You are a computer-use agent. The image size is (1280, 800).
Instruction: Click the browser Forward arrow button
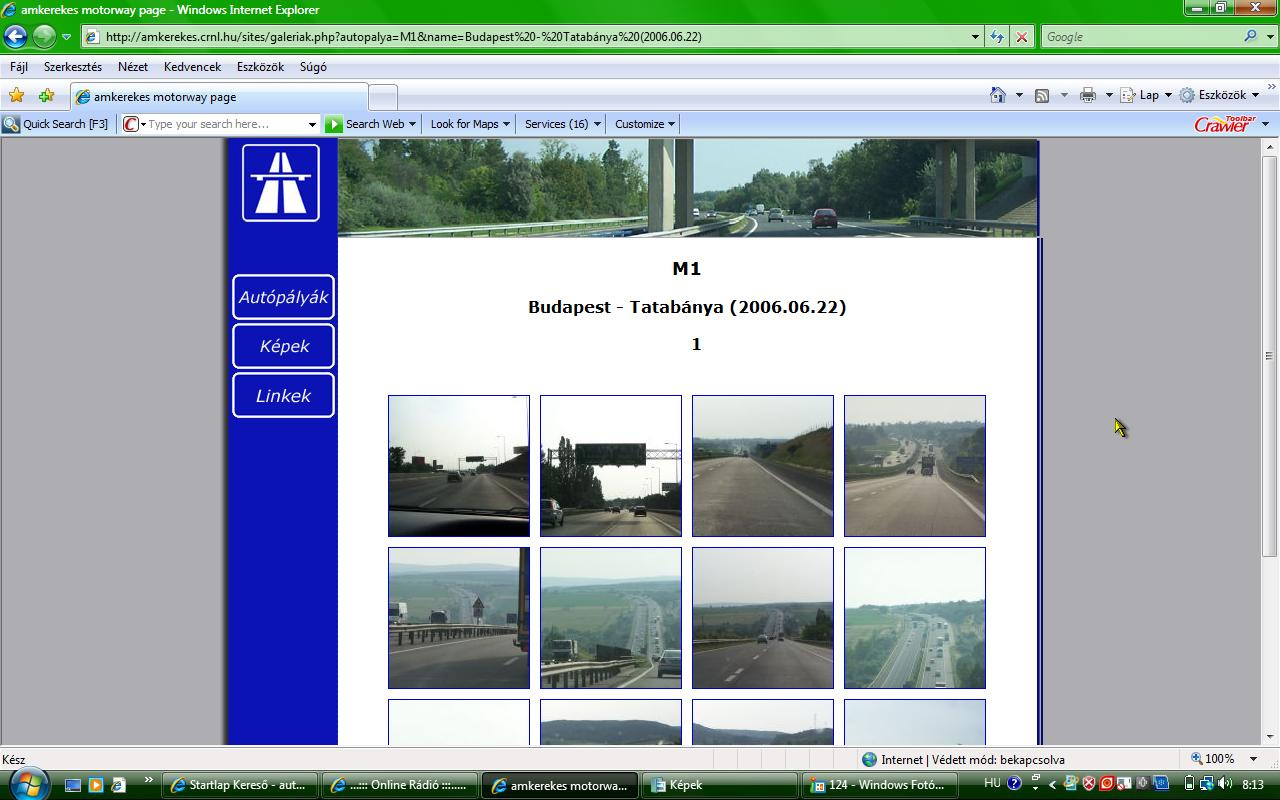tap(44, 37)
